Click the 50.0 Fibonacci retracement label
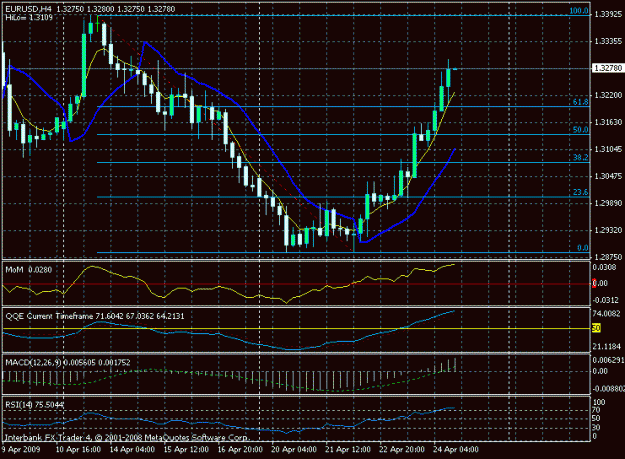The image size is (625, 459). [x=581, y=130]
